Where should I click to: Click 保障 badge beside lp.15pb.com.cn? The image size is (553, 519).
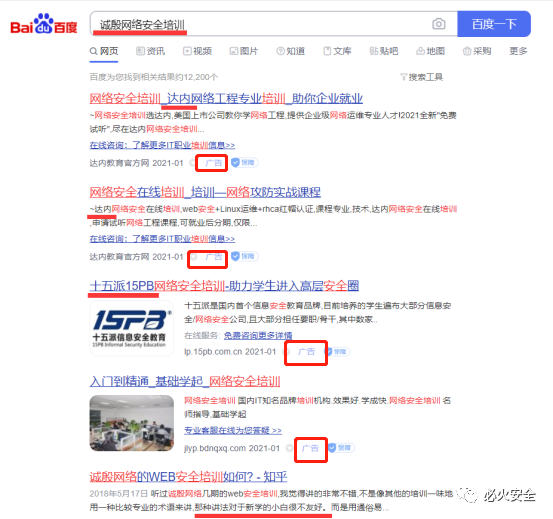pos(338,352)
